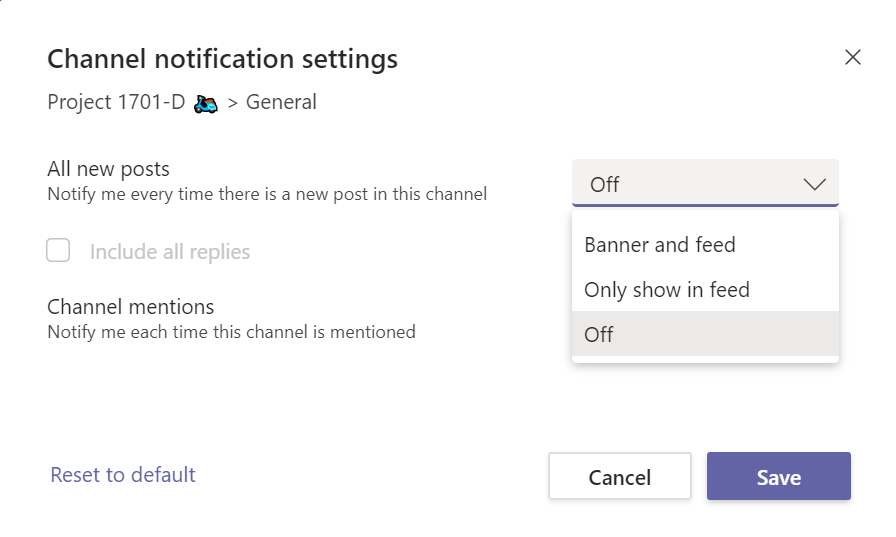Click the channel mentioned description text
This screenshot has height=537, width=896.
tap(231, 331)
